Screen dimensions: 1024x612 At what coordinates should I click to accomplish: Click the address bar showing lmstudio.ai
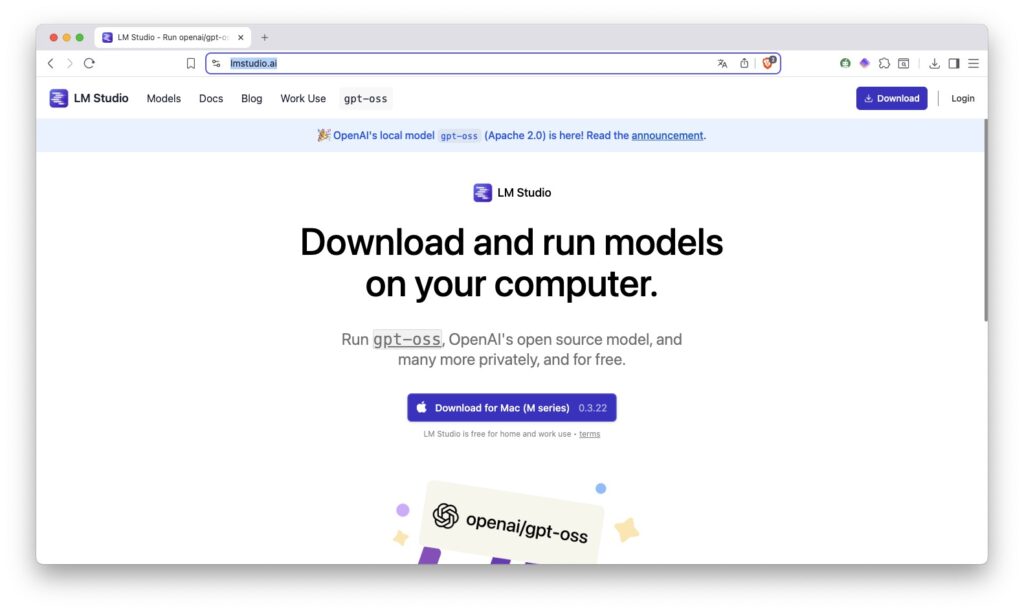[493, 63]
